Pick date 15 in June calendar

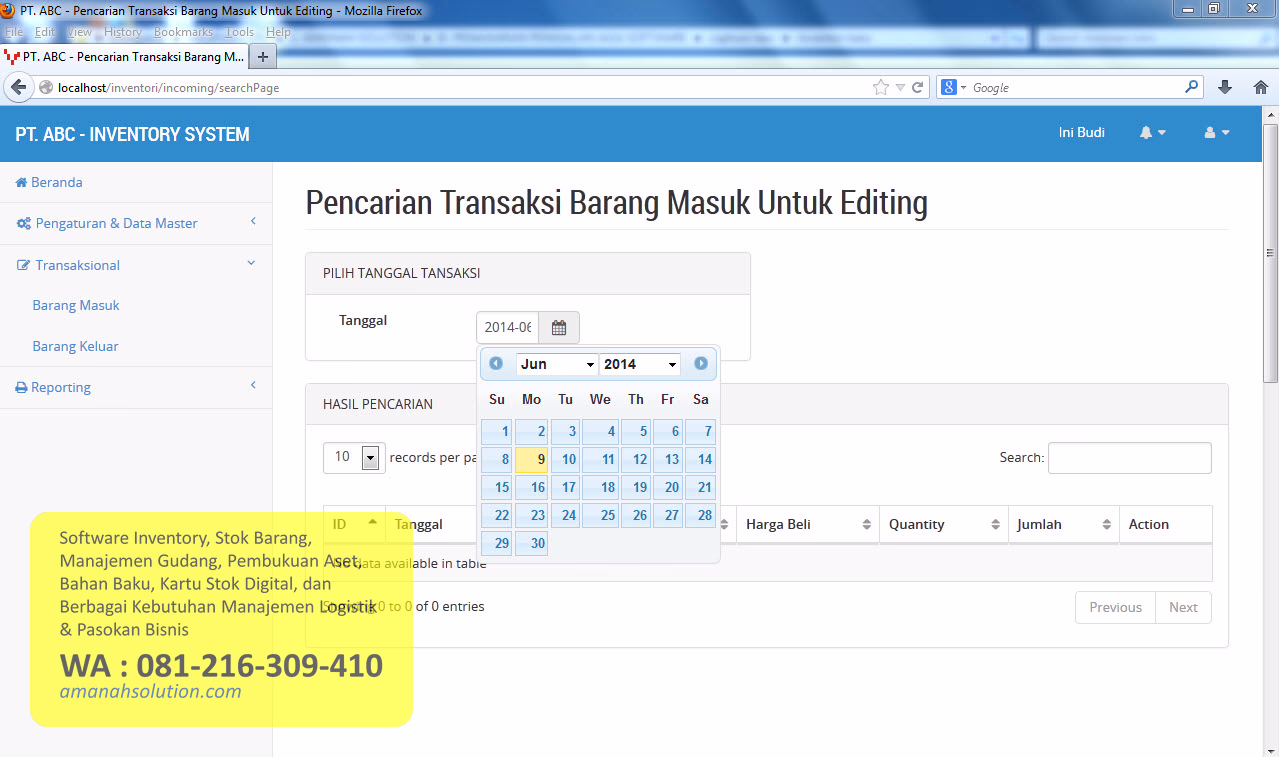click(497, 488)
